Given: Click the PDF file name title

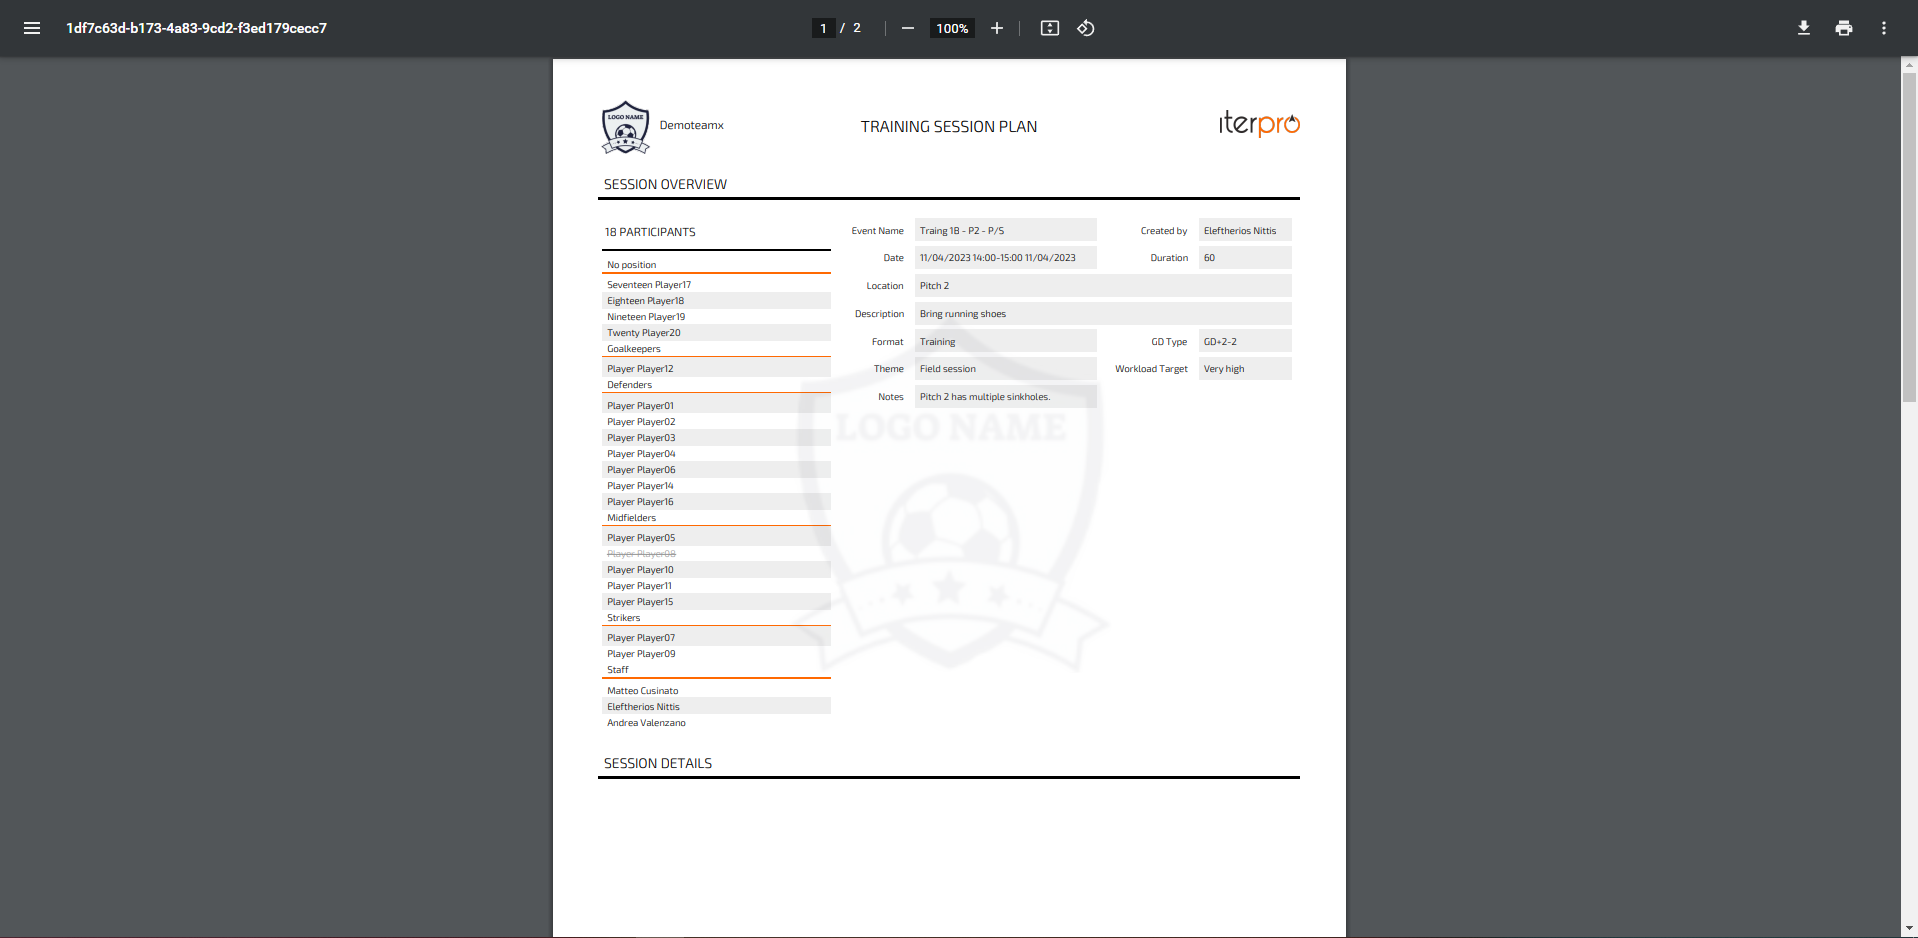Looking at the screenshot, I should [196, 28].
